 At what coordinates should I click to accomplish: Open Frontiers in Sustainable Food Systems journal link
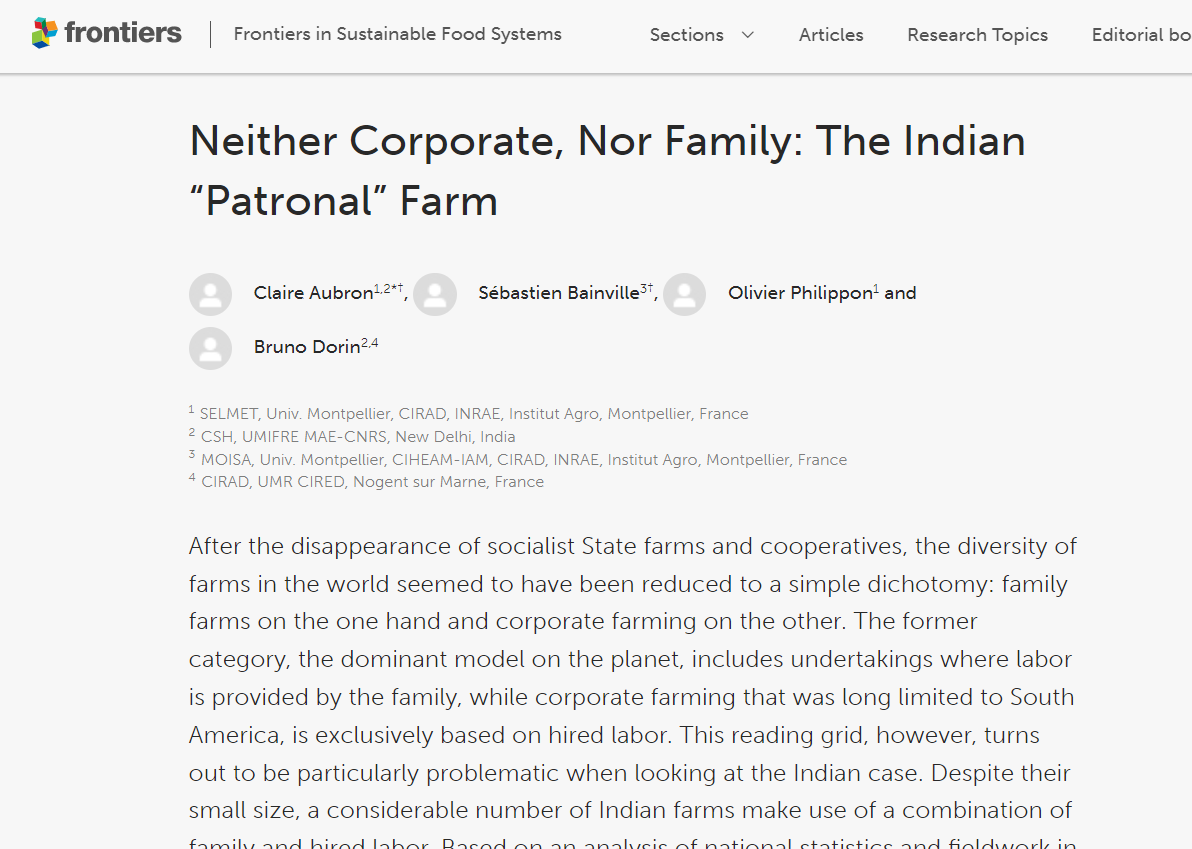point(397,34)
